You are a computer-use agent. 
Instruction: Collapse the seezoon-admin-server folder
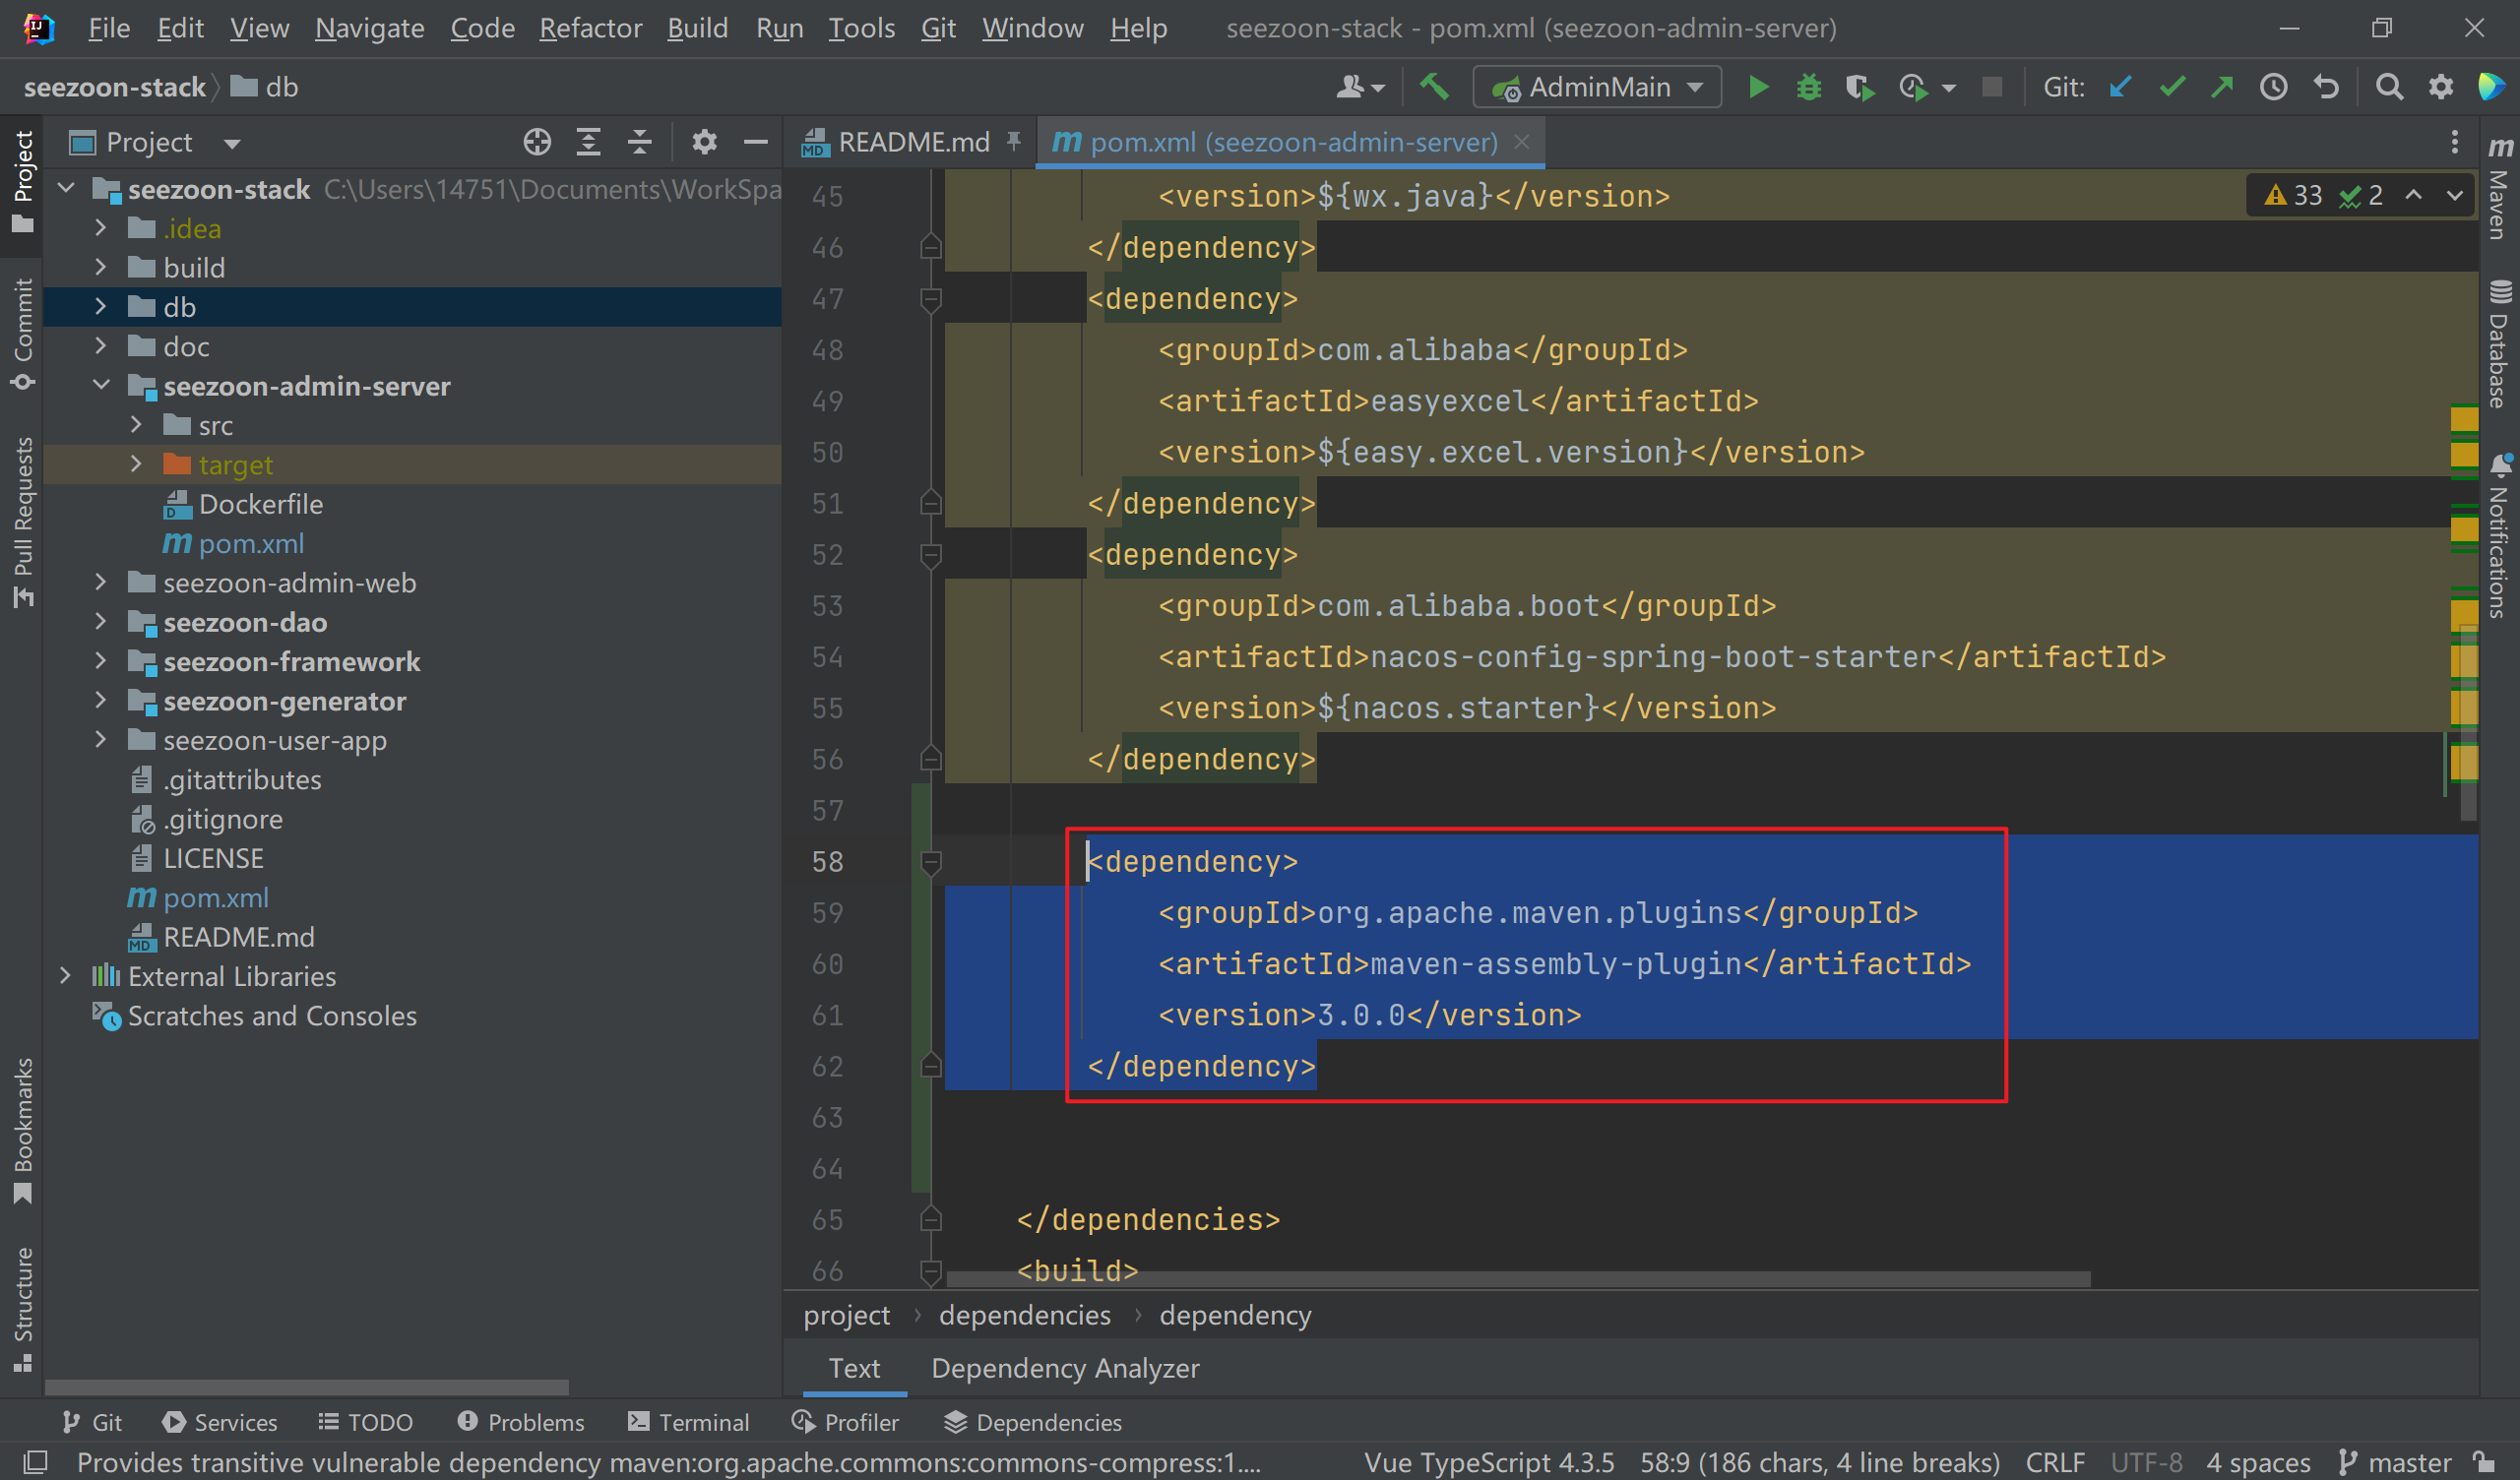click(100, 385)
